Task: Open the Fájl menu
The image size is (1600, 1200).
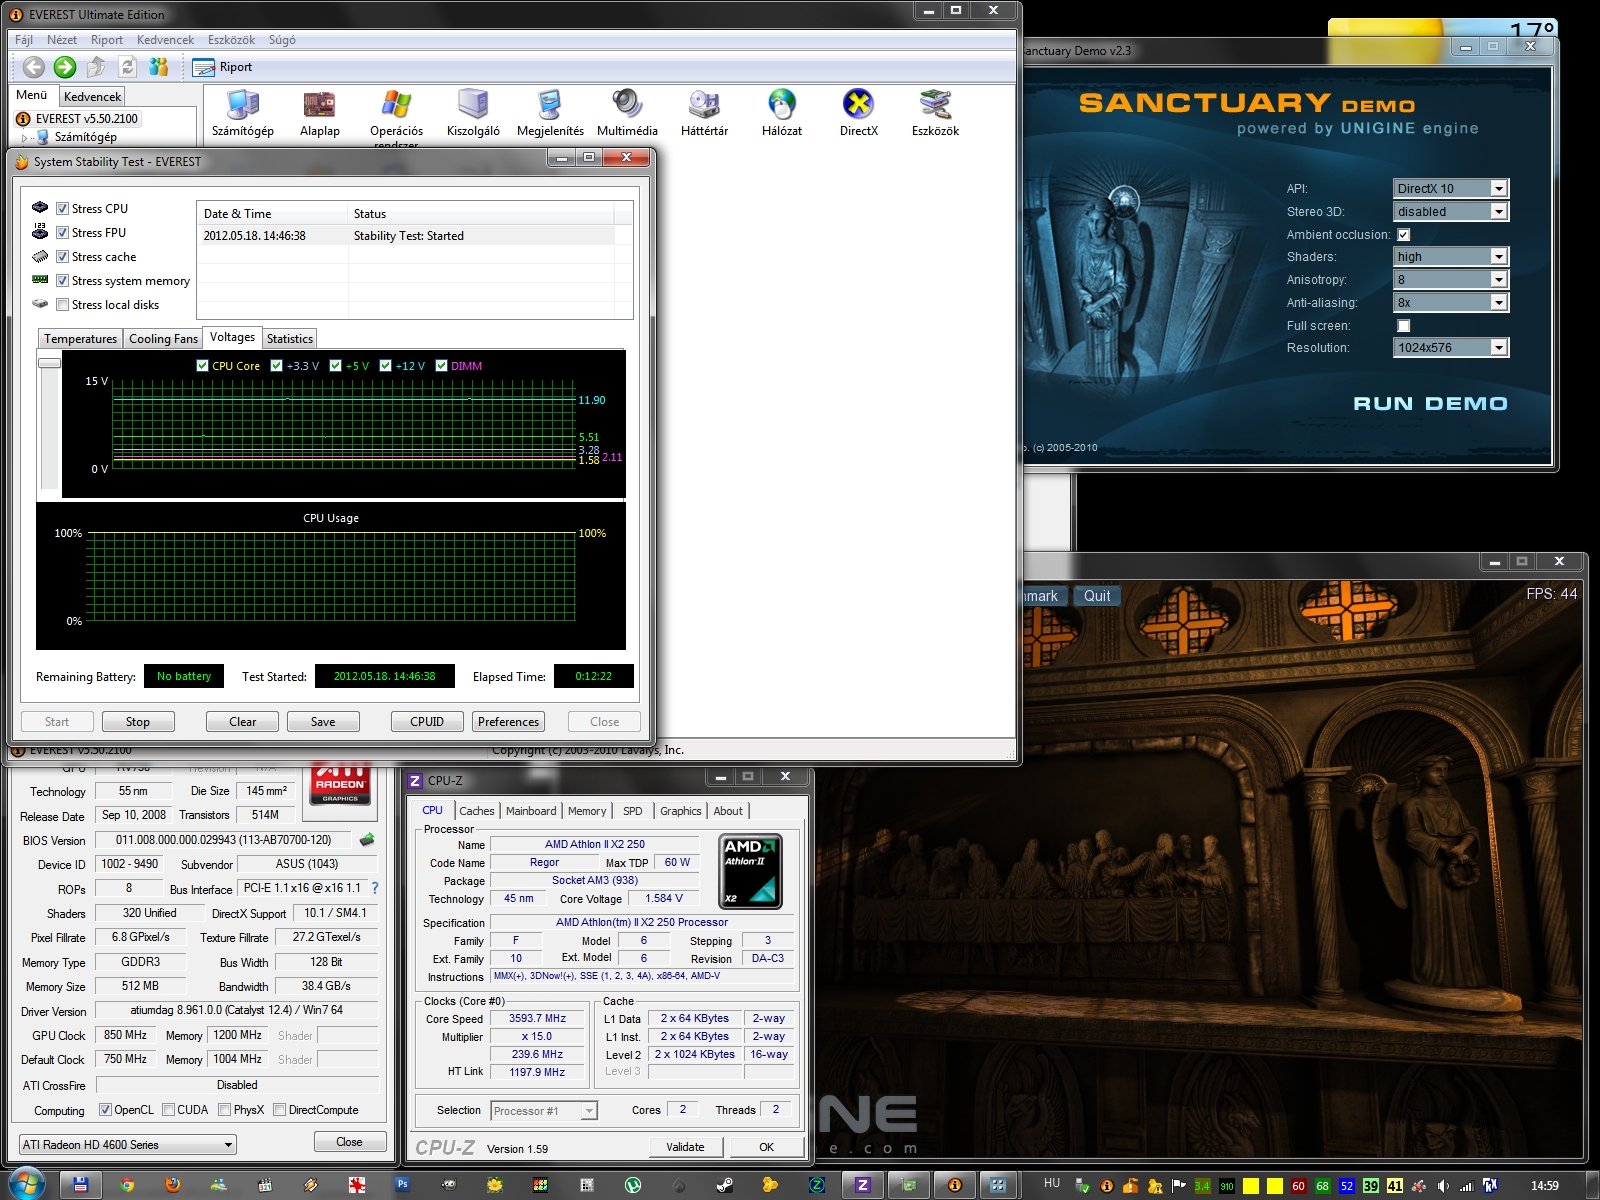Action: point(24,40)
